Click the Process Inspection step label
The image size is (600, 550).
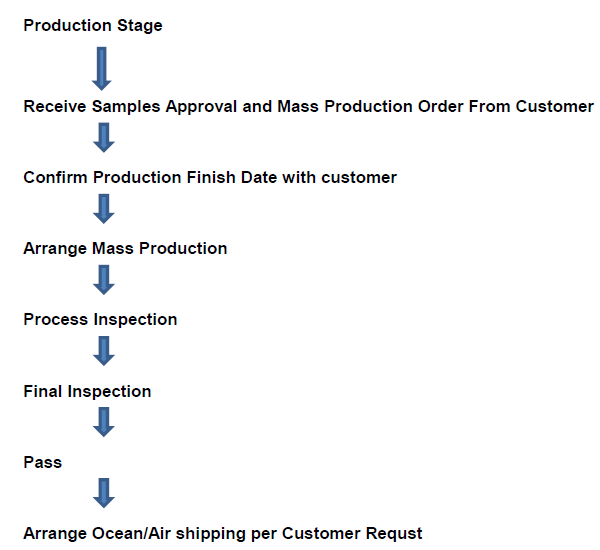[x=100, y=319]
